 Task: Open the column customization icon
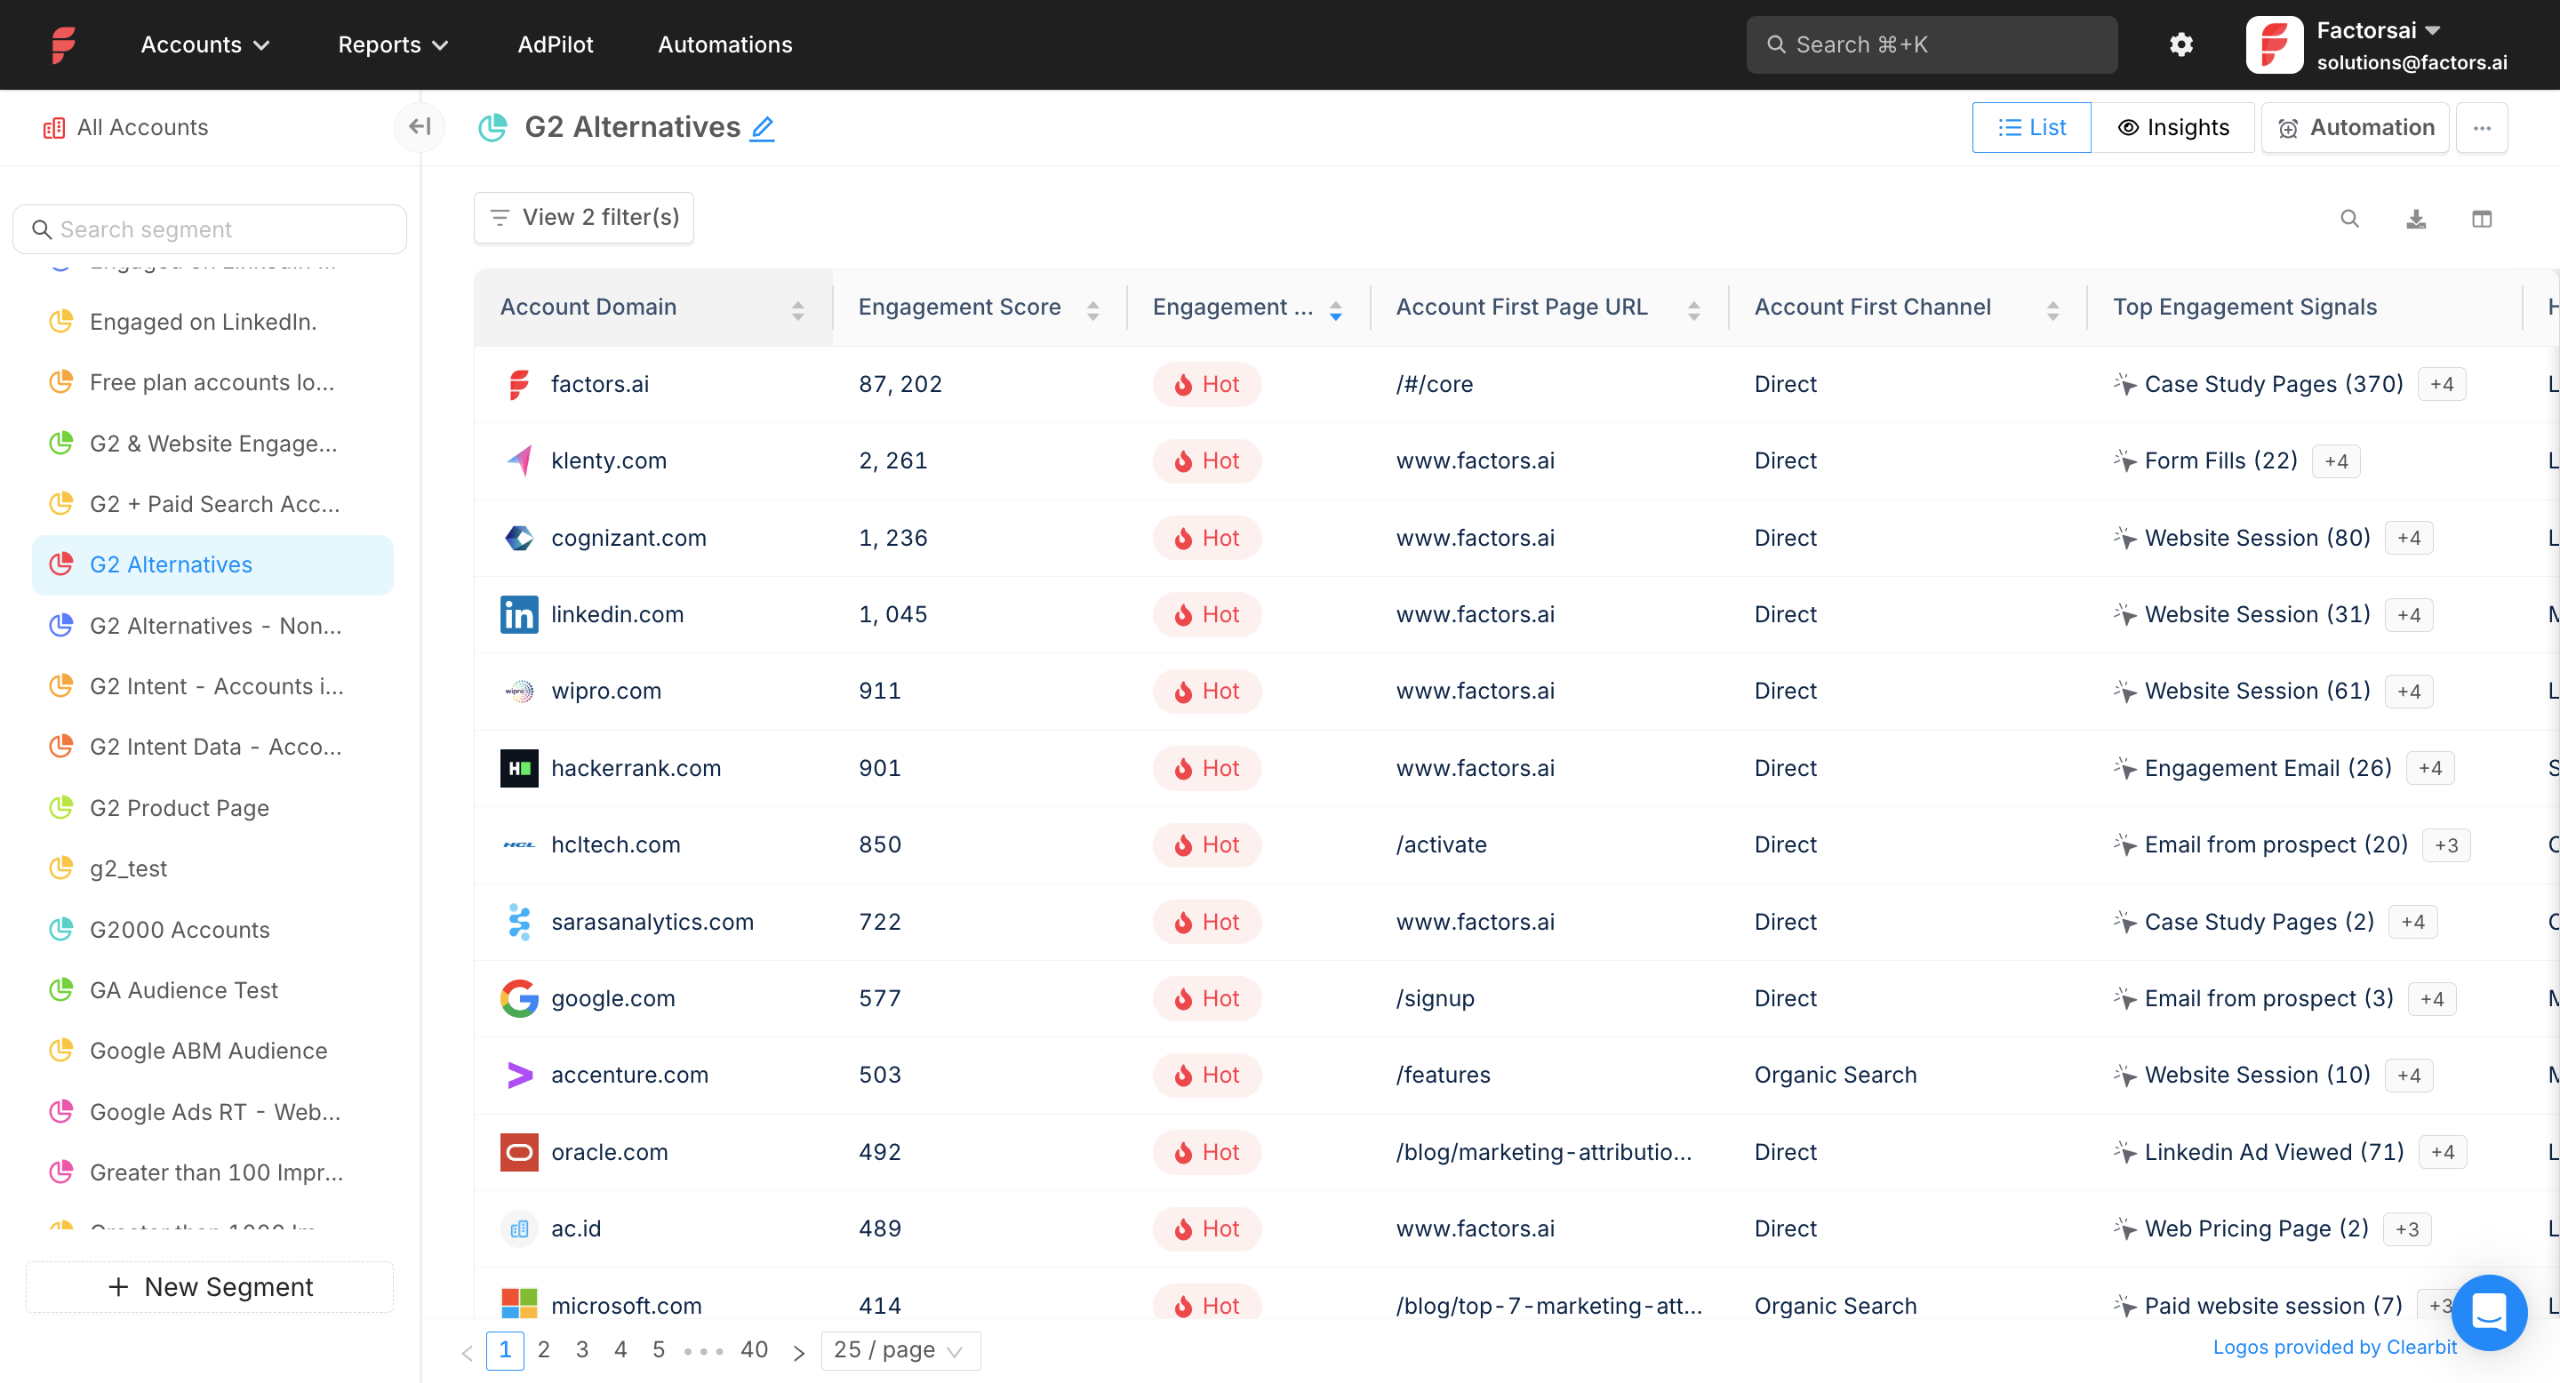point(2484,218)
